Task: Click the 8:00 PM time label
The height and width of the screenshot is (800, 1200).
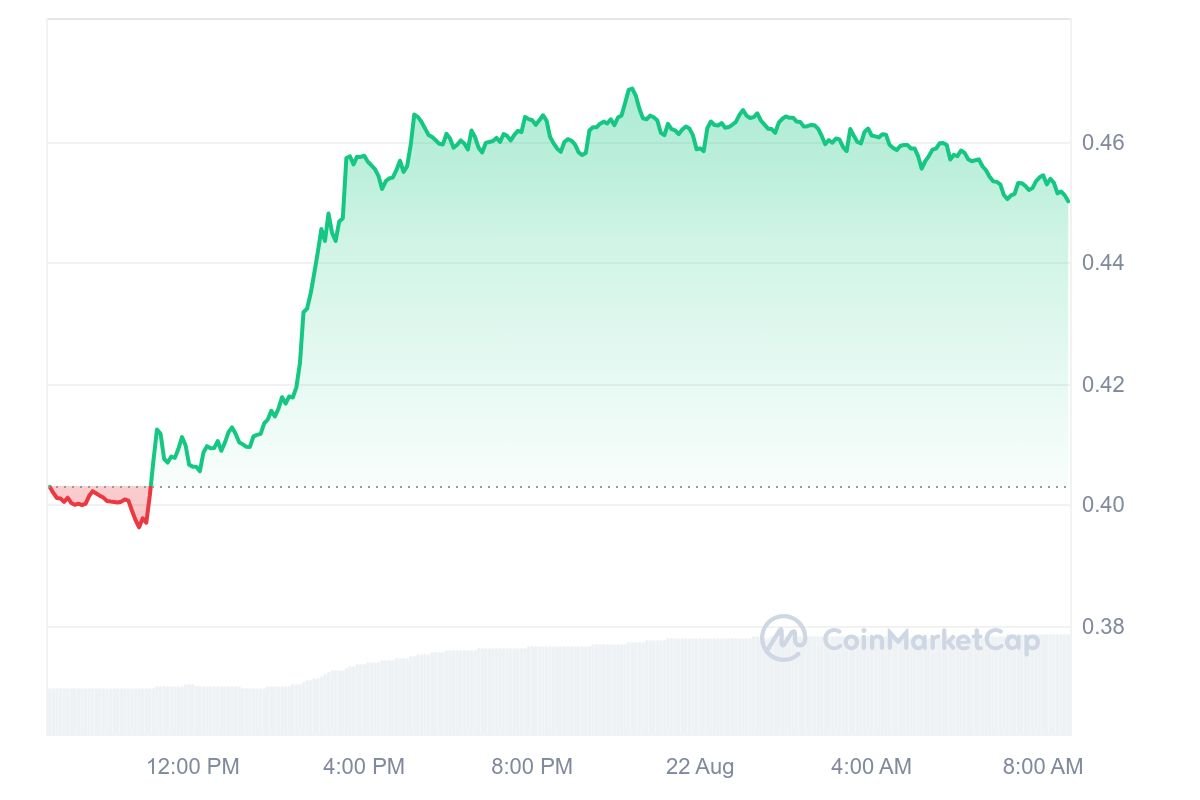Action: pos(532,767)
